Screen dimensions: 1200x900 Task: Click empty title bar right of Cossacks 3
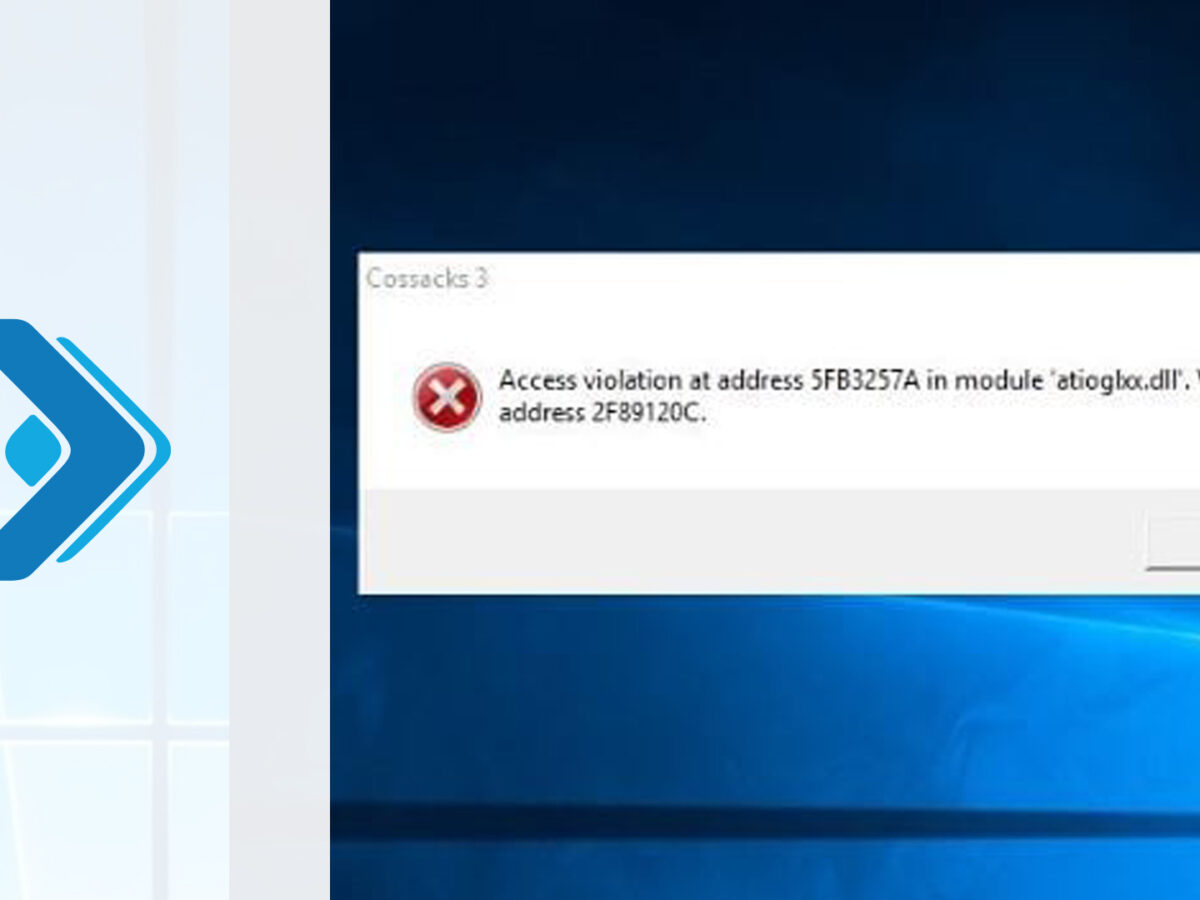(800, 279)
